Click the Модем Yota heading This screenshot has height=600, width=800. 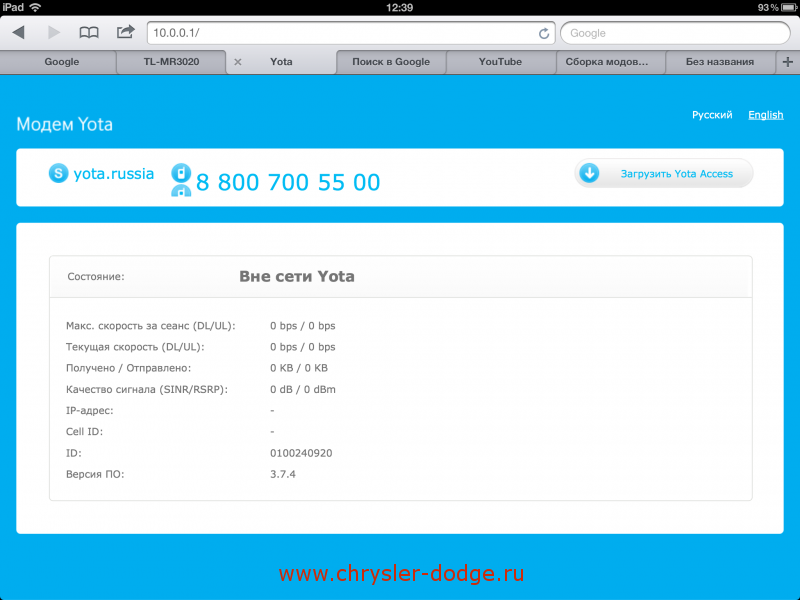click(64, 124)
